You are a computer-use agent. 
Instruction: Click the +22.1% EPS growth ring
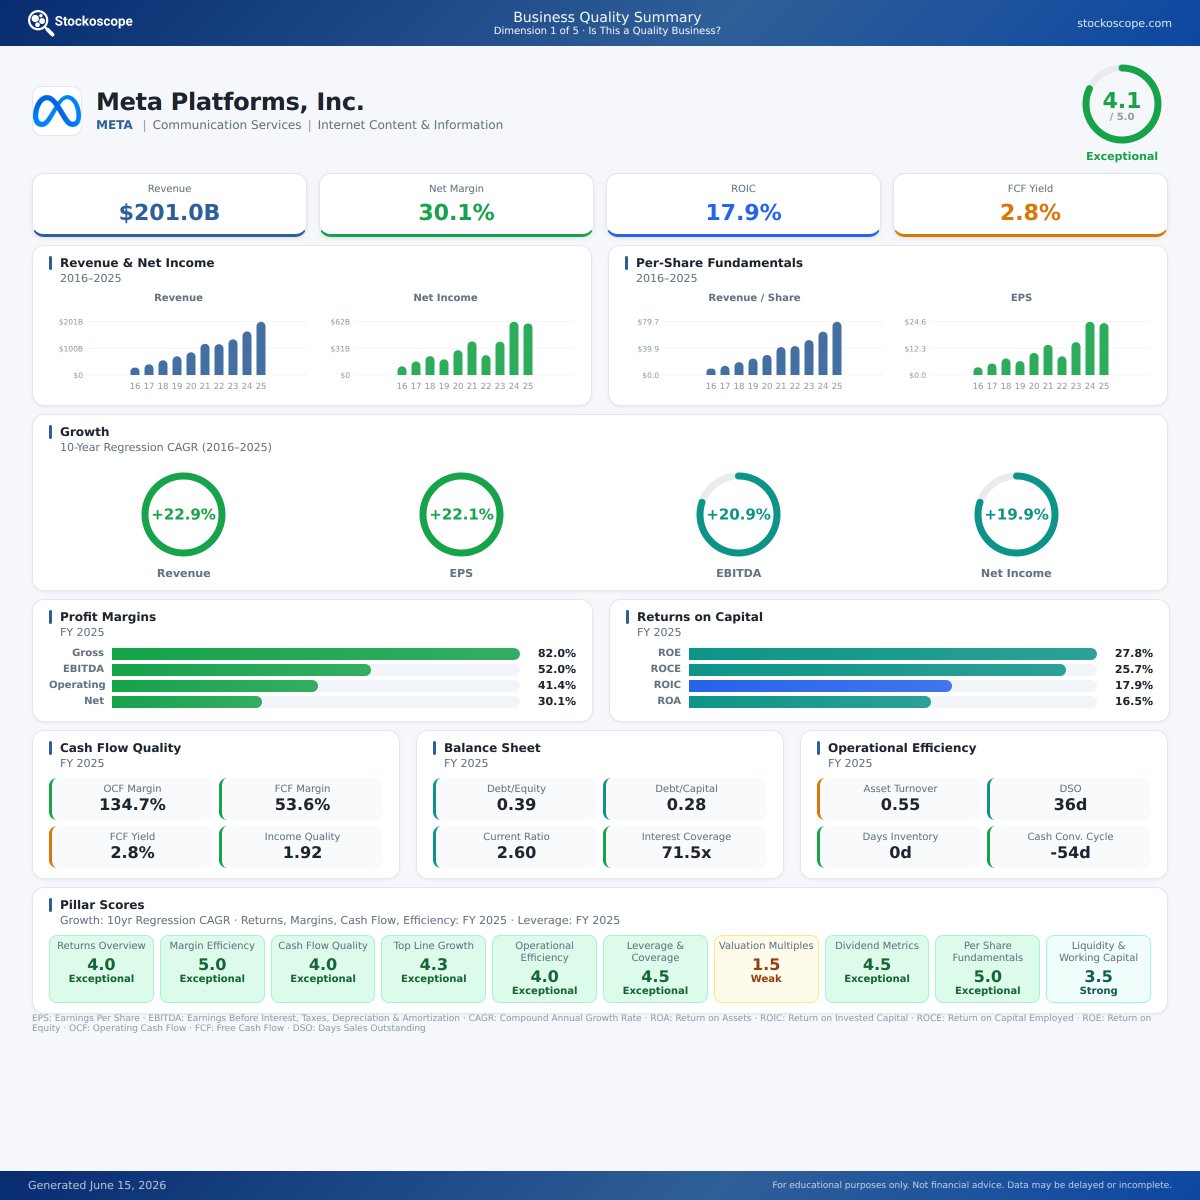pyautogui.click(x=461, y=514)
